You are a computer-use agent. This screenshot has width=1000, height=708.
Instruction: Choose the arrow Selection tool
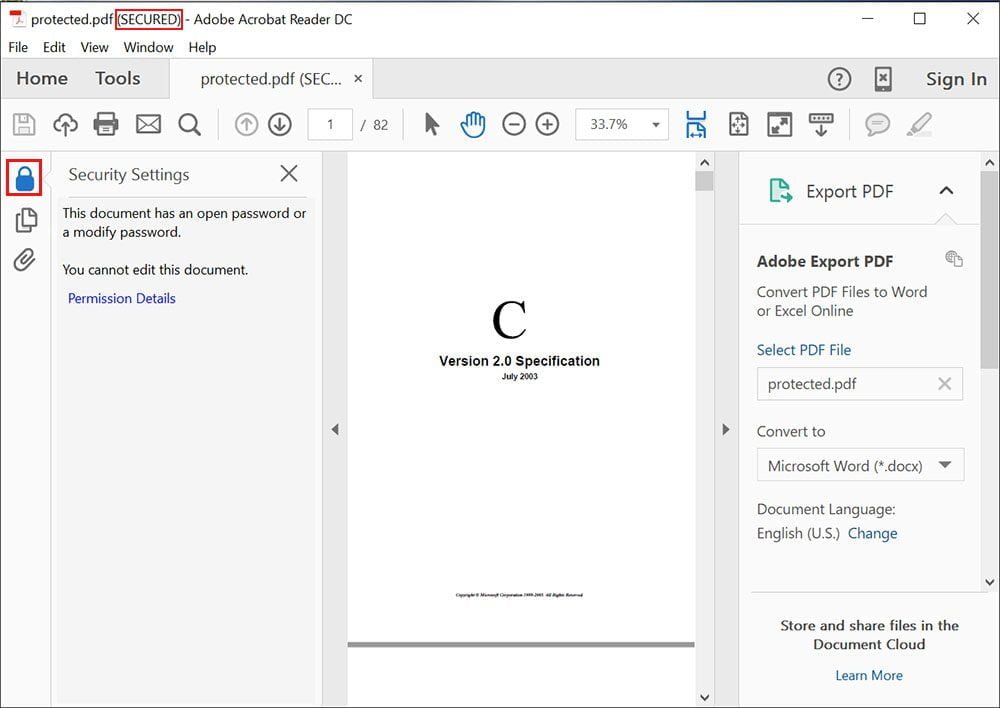click(x=431, y=124)
